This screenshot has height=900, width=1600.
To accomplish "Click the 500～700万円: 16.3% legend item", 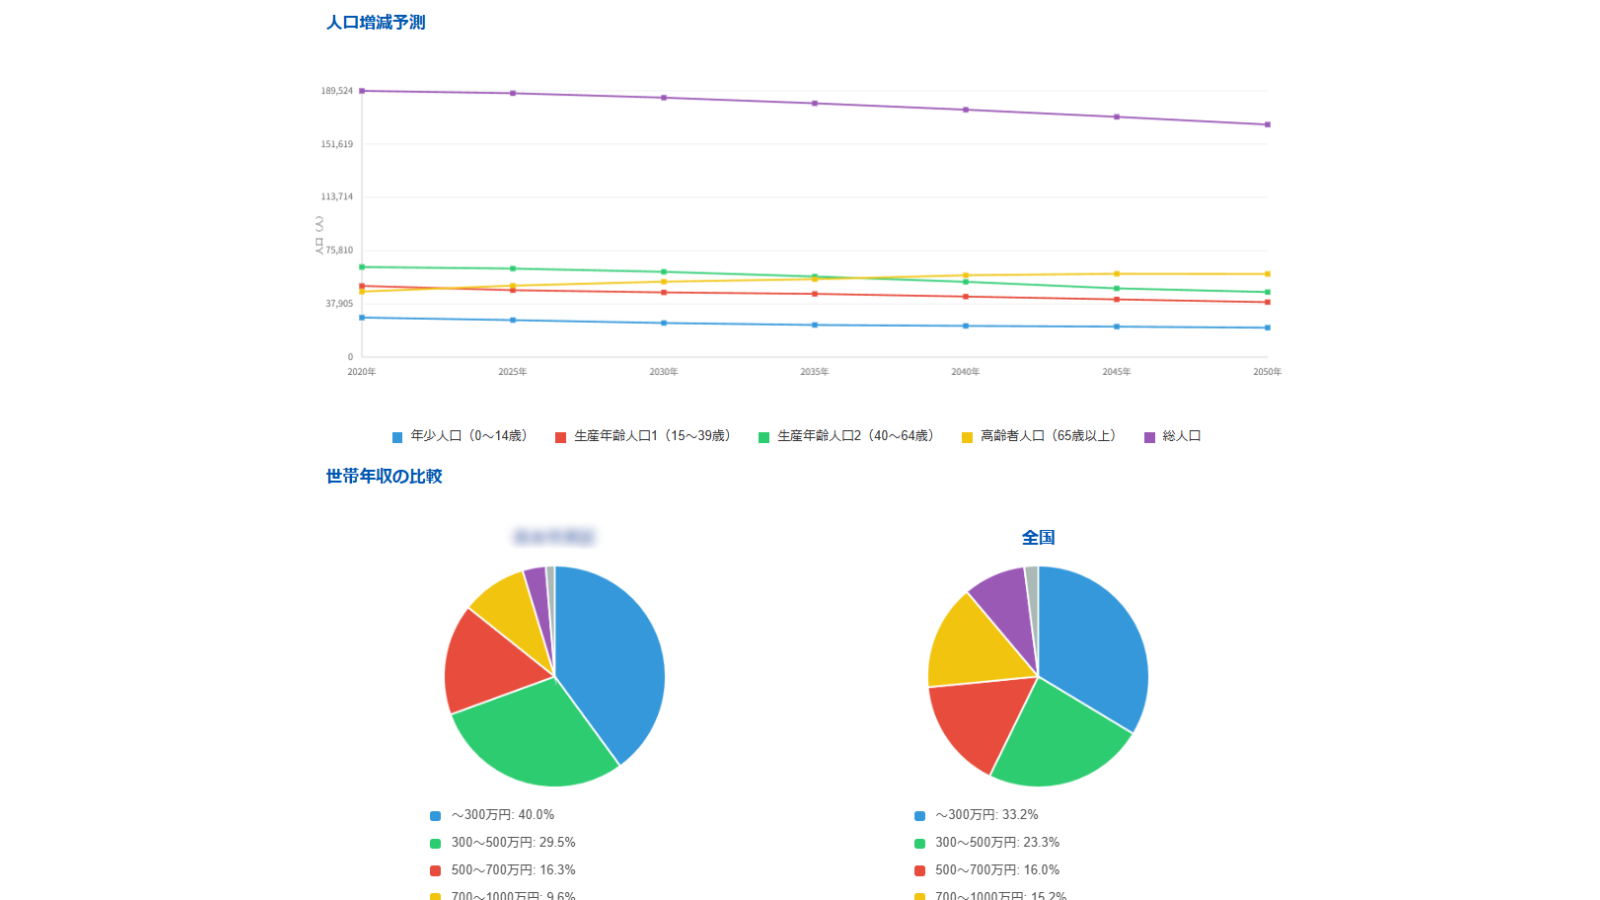I will (x=512, y=870).
